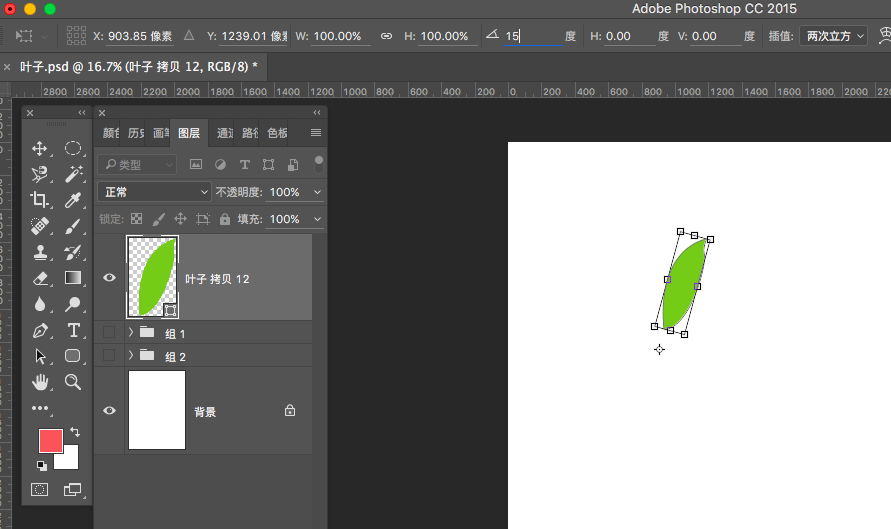Open the fill 100% dropdown arrow
891x529 pixels.
(317, 219)
